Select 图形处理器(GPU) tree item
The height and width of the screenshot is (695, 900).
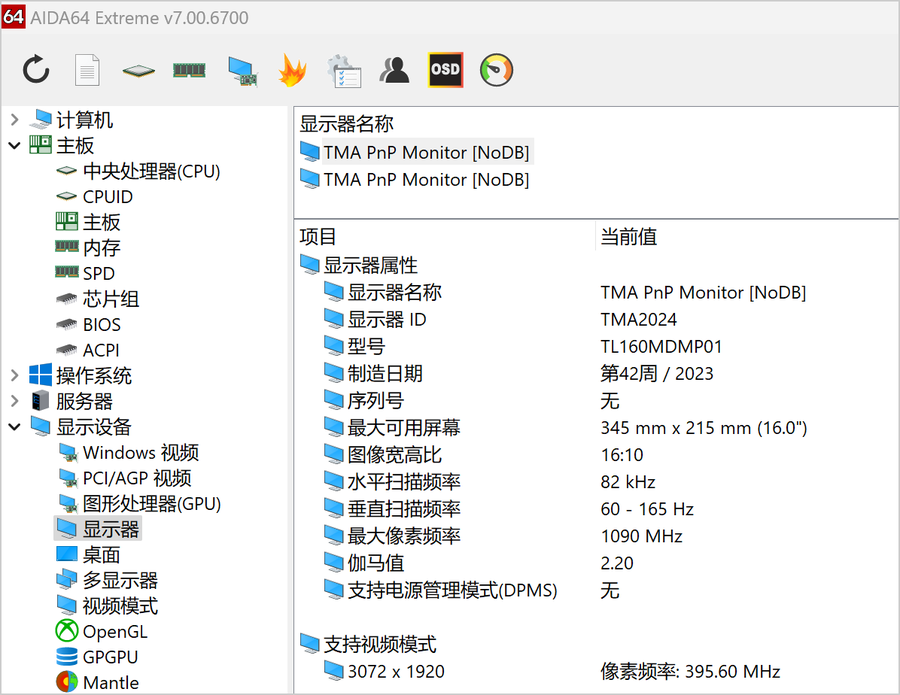tap(152, 503)
